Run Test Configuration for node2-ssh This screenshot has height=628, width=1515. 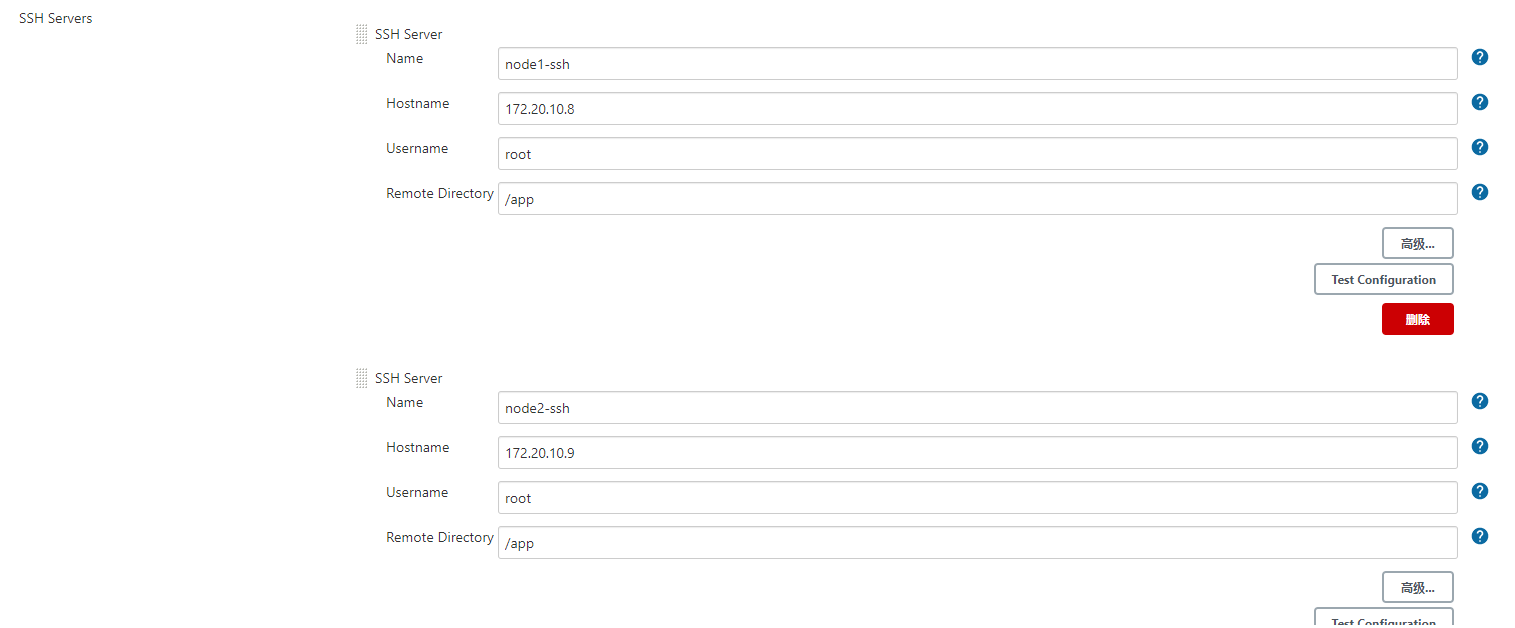1383,621
